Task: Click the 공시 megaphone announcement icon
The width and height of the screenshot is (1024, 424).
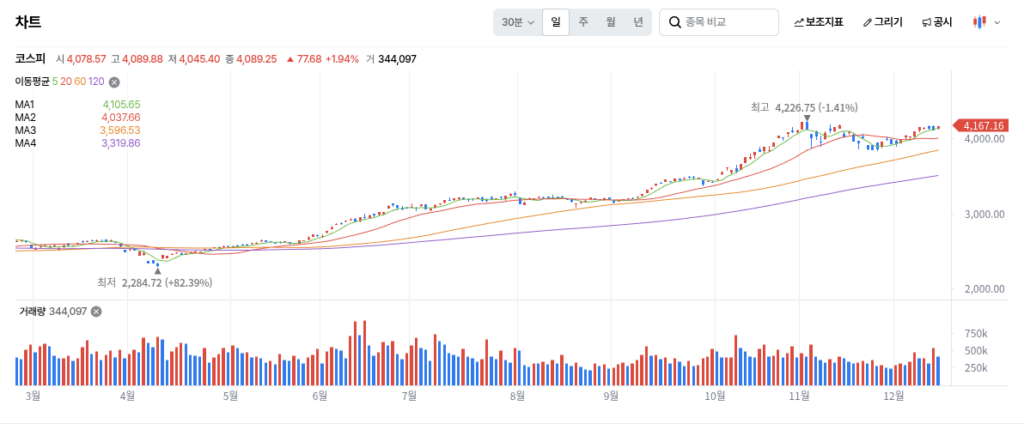Action: coord(927,22)
